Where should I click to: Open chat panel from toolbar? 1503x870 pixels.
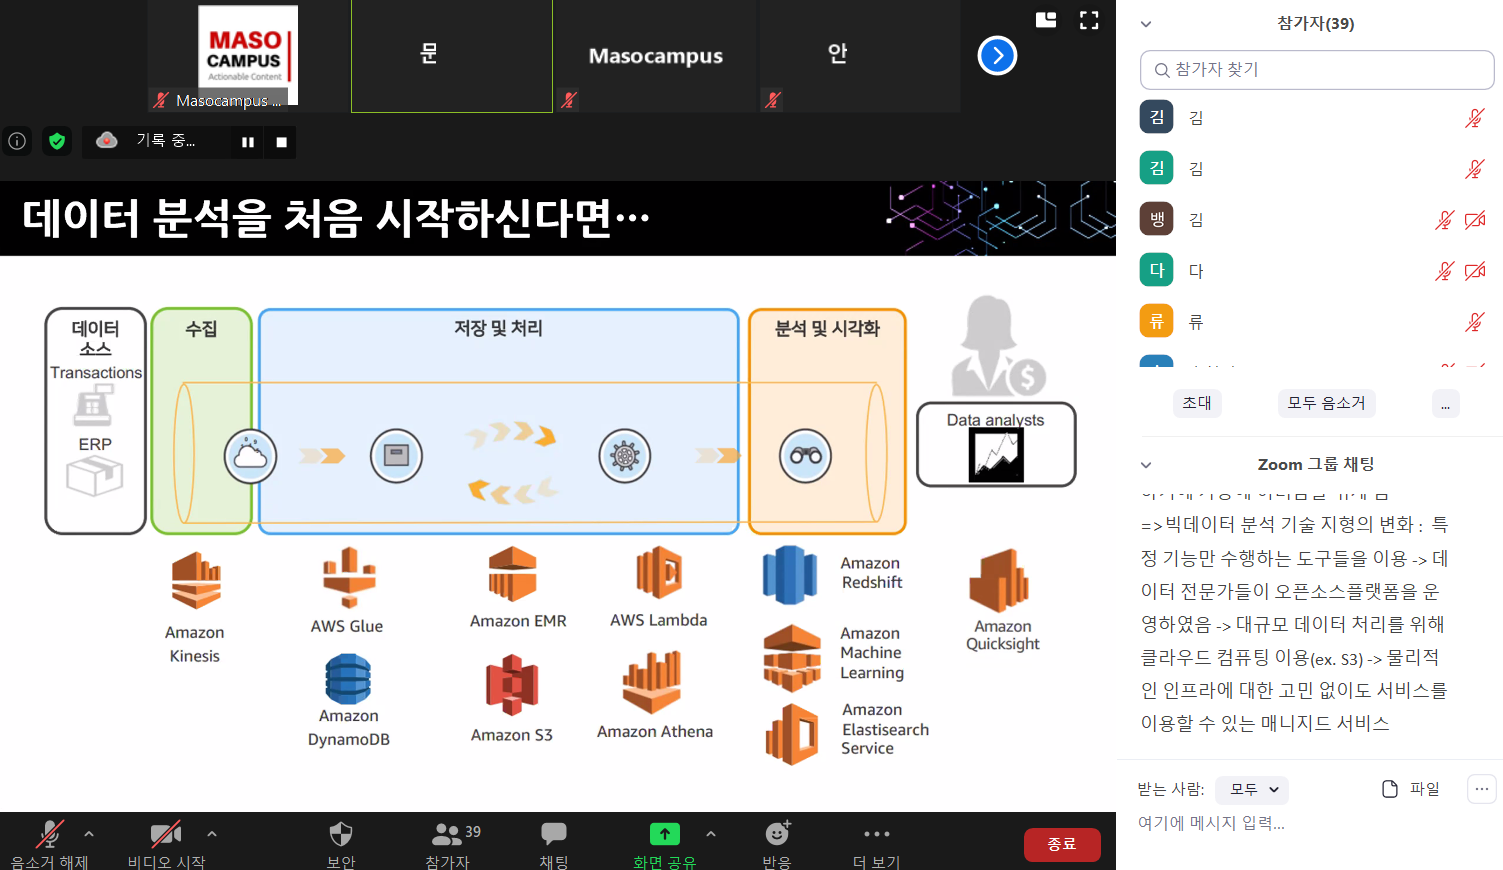(x=553, y=834)
